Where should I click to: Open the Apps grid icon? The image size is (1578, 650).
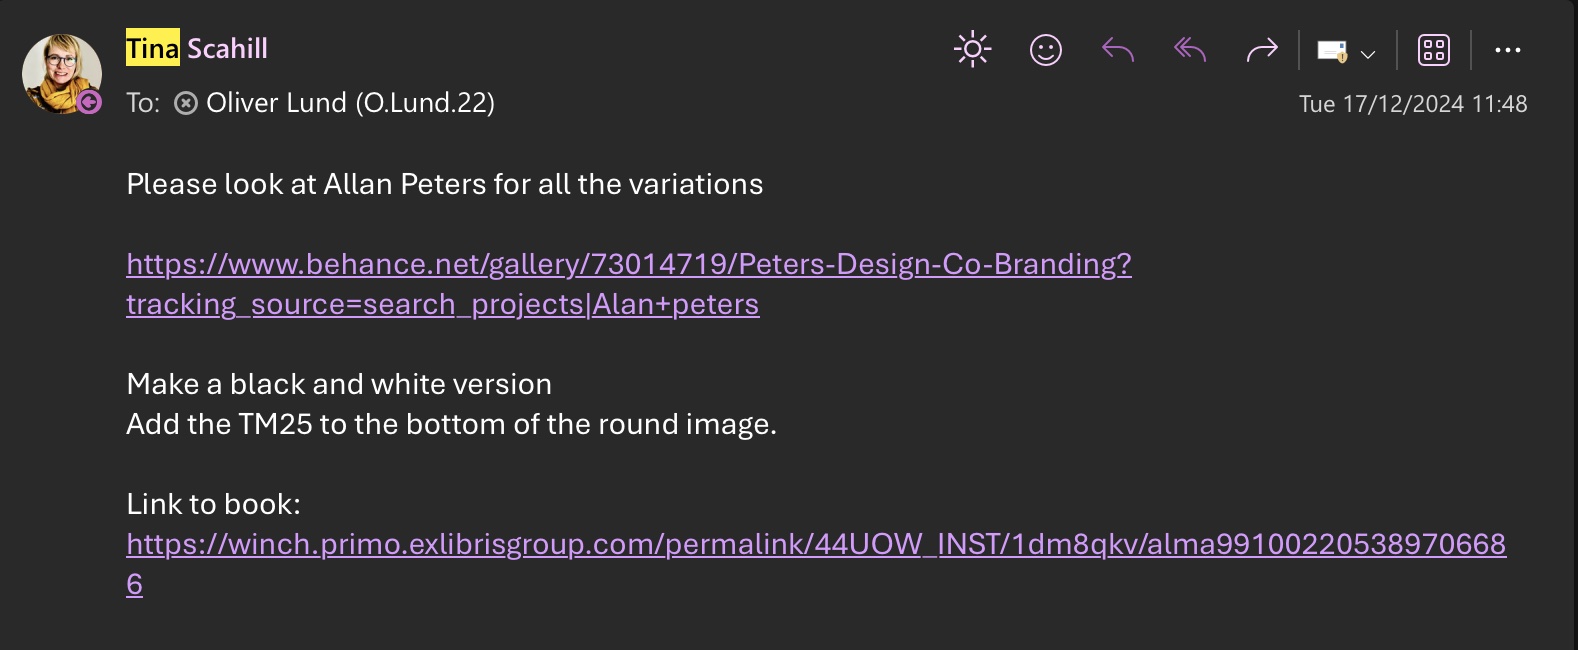(x=1434, y=49)
